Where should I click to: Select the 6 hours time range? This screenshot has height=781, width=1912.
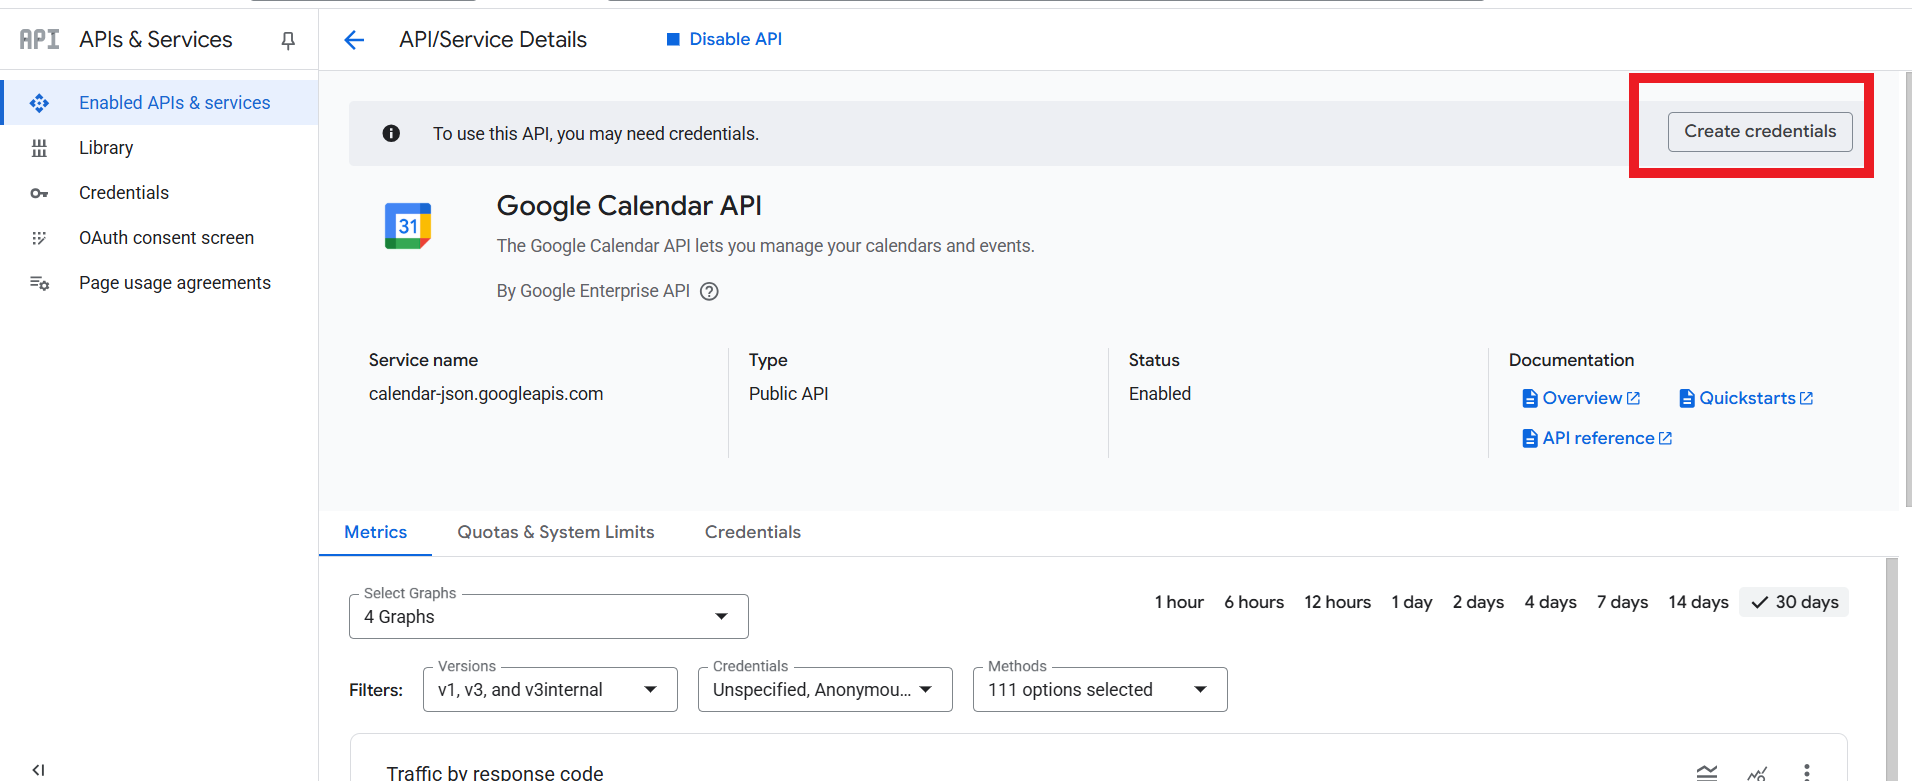(x=1254, y=602)
